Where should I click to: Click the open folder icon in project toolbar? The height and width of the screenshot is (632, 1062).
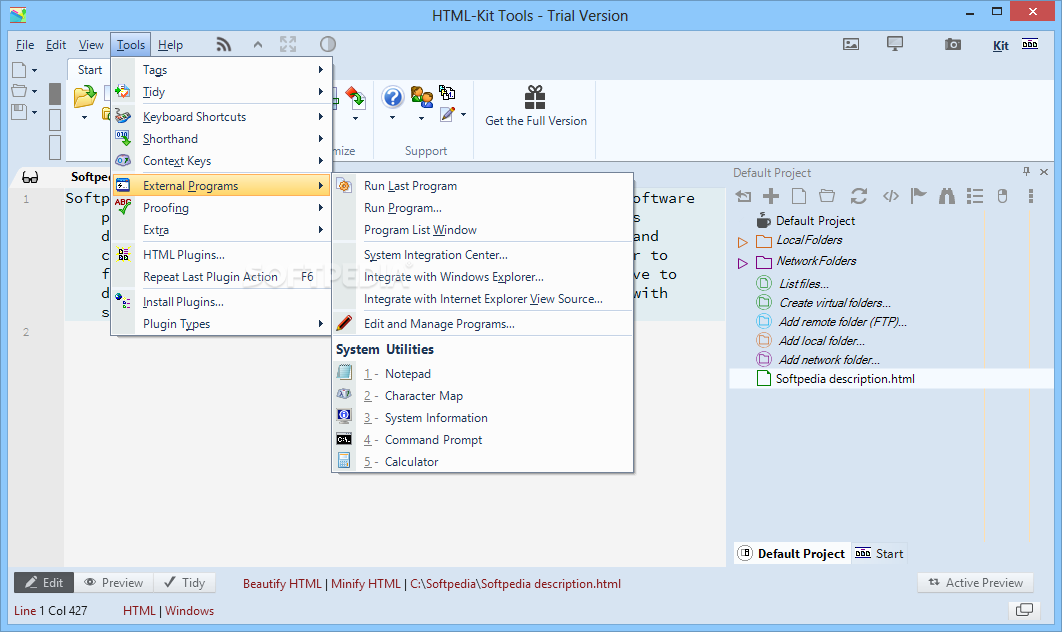click(827, 196)
